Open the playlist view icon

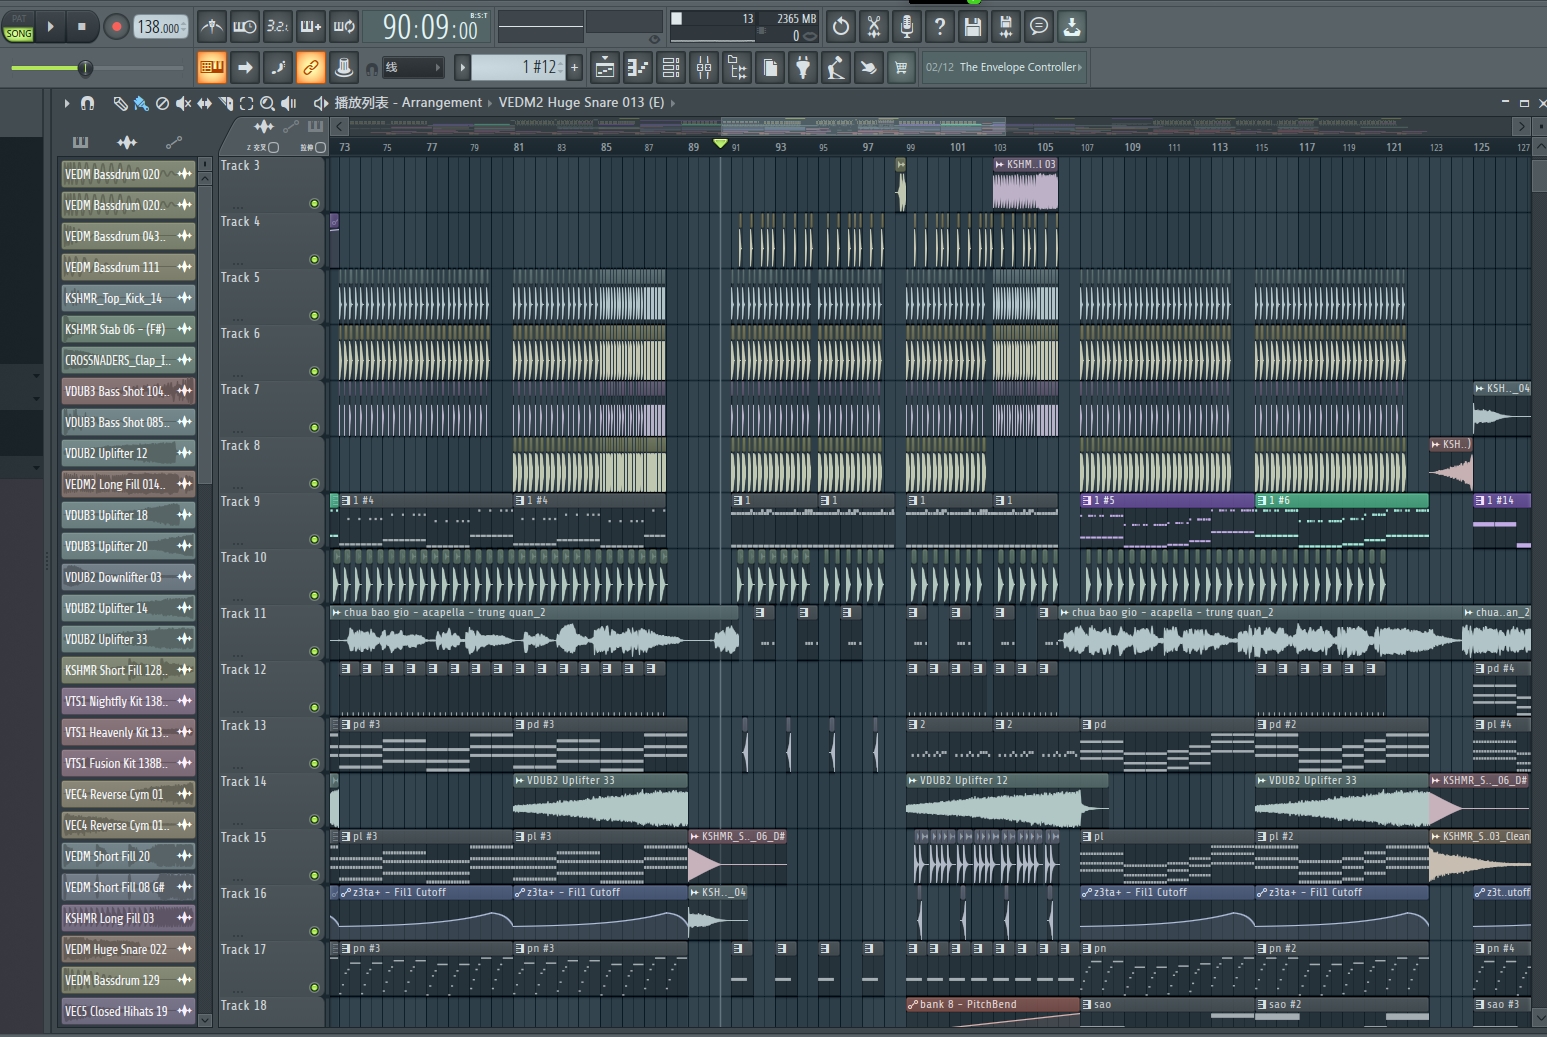(x=605, y=68)
